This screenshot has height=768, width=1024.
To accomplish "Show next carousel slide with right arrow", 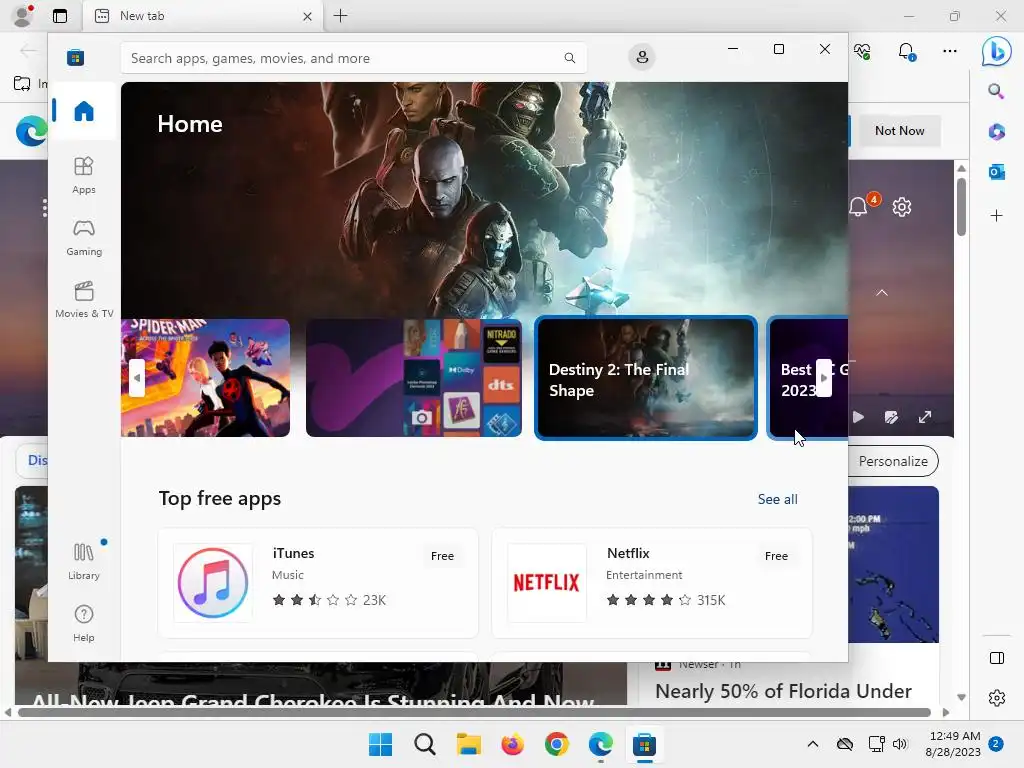I will (824, 377).
